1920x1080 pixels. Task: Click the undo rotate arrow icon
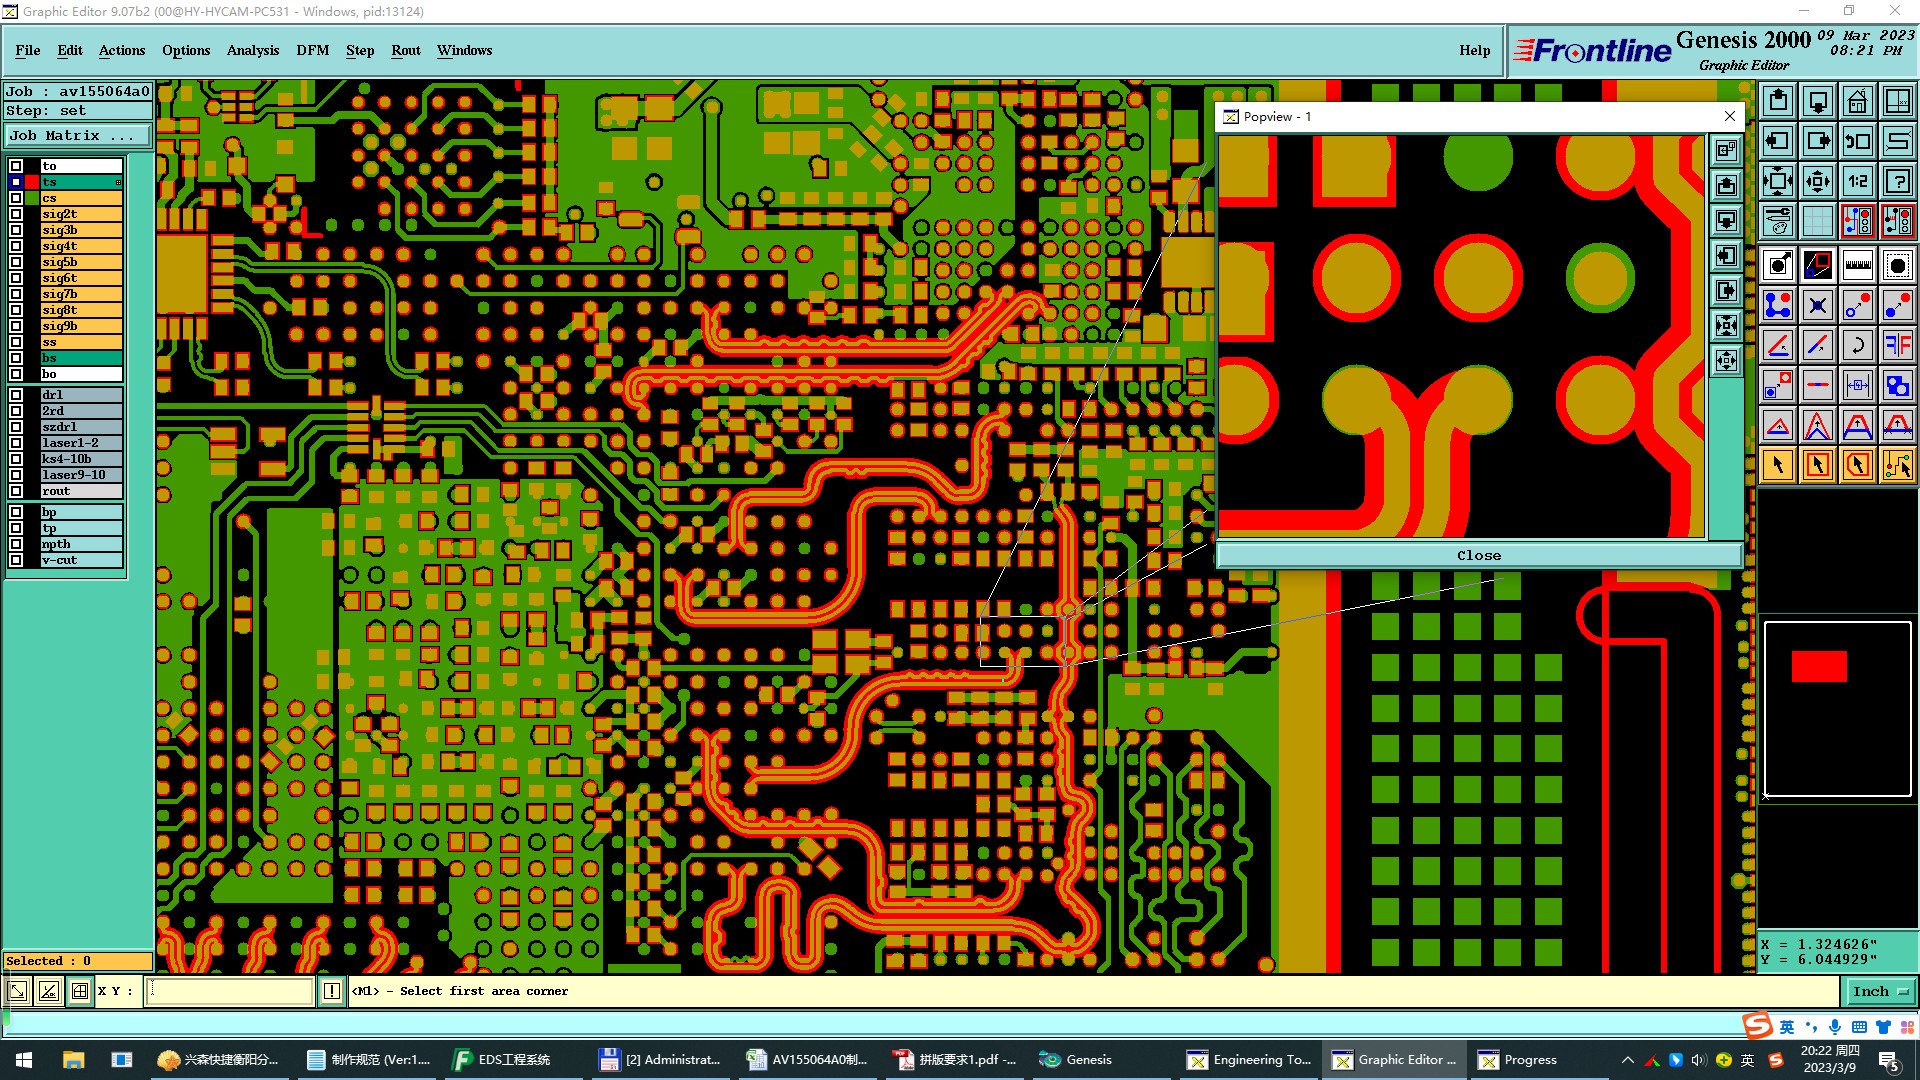point(1857,345)
